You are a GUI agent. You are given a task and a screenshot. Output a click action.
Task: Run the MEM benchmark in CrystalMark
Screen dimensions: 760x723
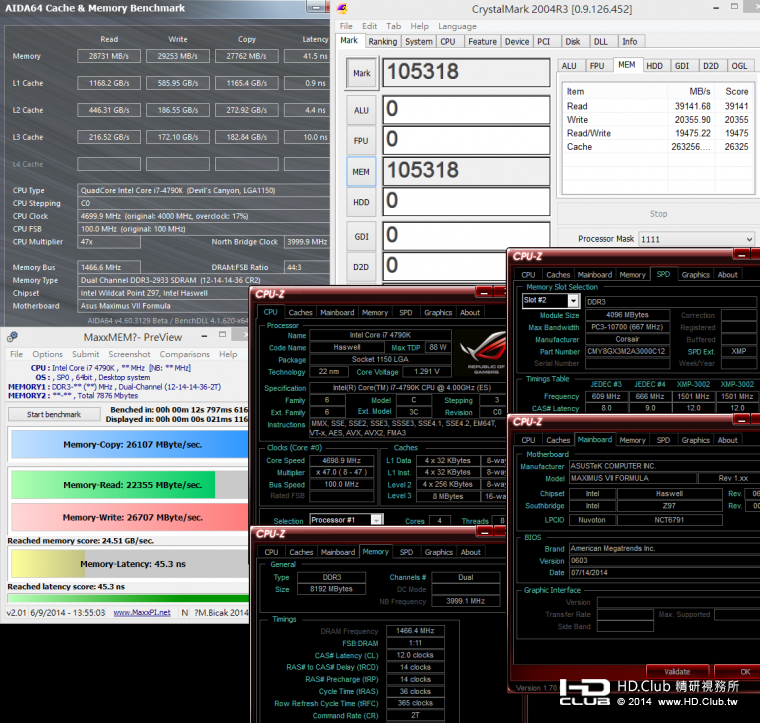point(361,172)
